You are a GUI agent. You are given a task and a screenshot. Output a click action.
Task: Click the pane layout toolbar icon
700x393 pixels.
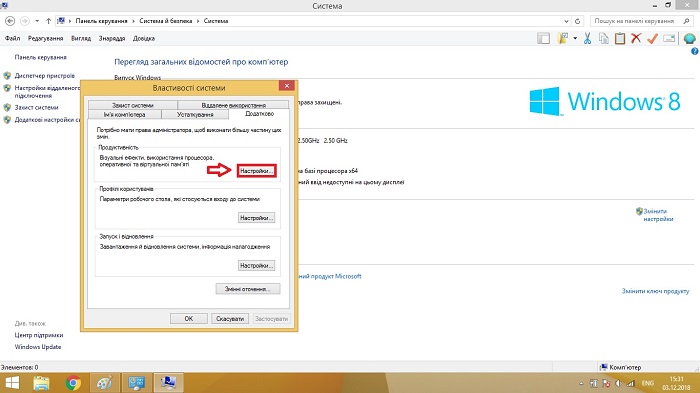543,38
